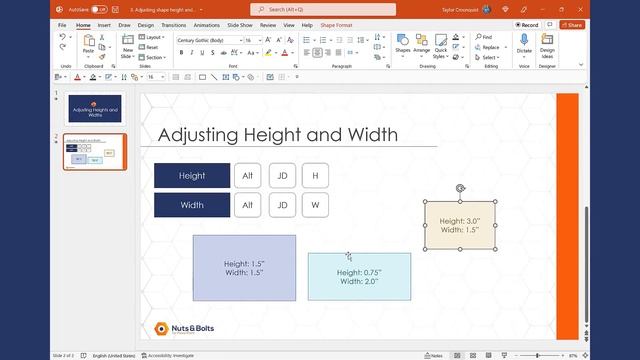This screenshot has width=640, height=360.
Task: Click the Share button
Action: 572,25
